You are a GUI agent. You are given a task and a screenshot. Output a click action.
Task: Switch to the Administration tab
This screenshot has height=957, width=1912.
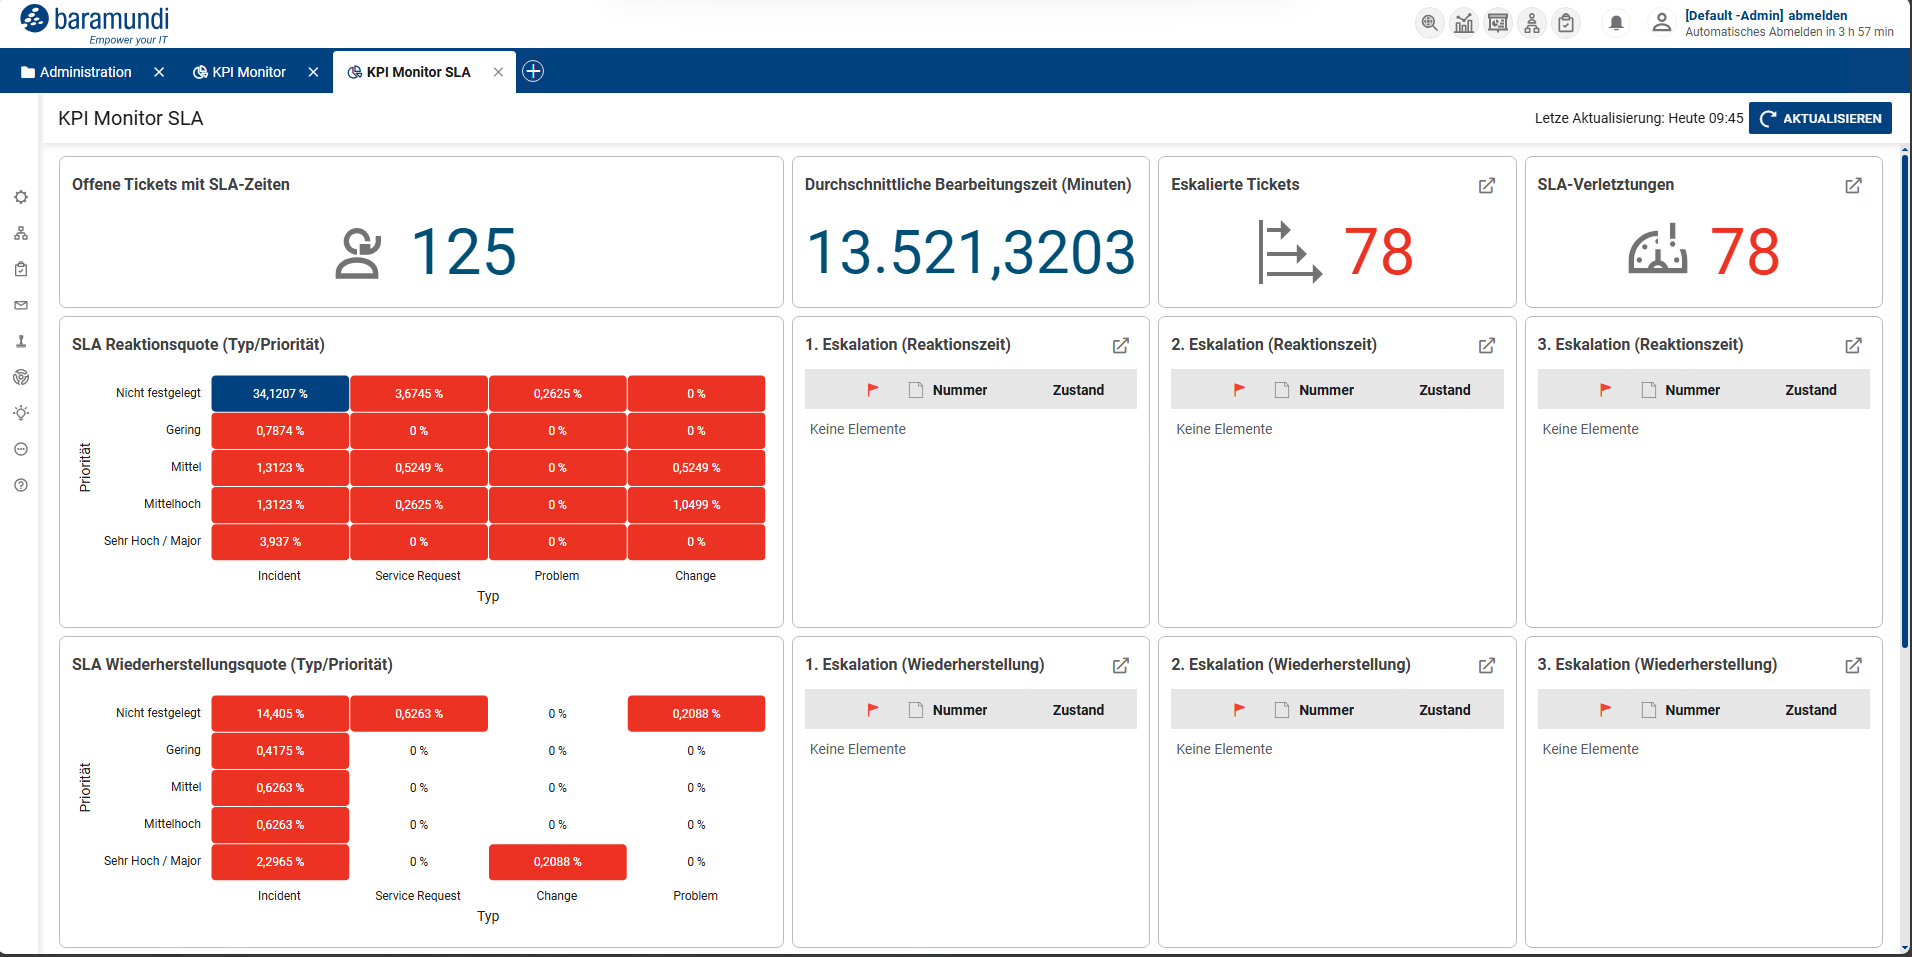point(87,71)
